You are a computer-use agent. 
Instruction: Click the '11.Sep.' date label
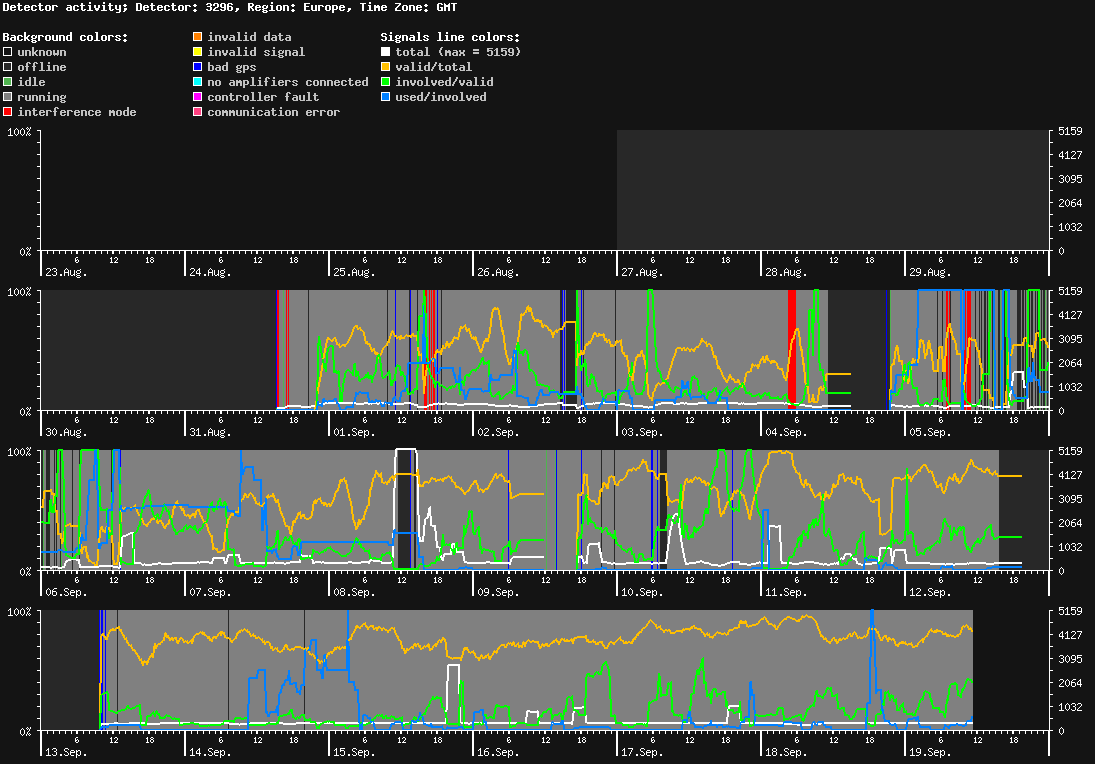tap(786, 592)
